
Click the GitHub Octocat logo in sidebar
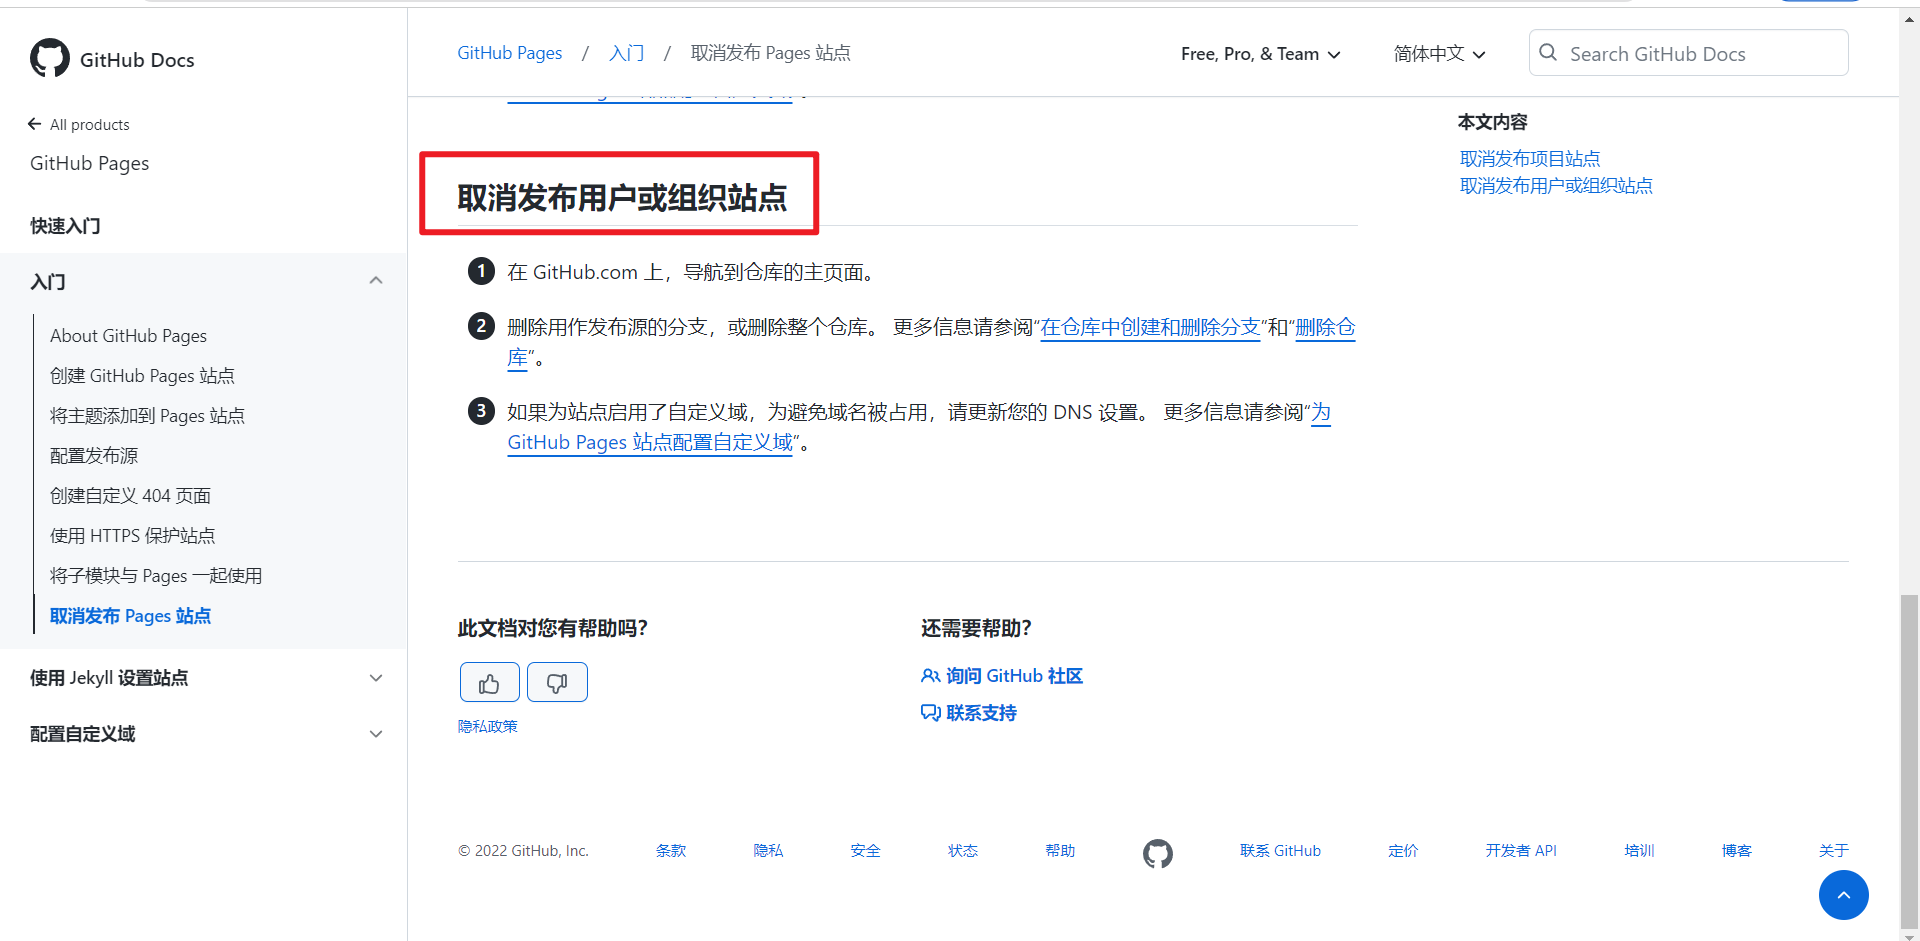pos(50,59)
